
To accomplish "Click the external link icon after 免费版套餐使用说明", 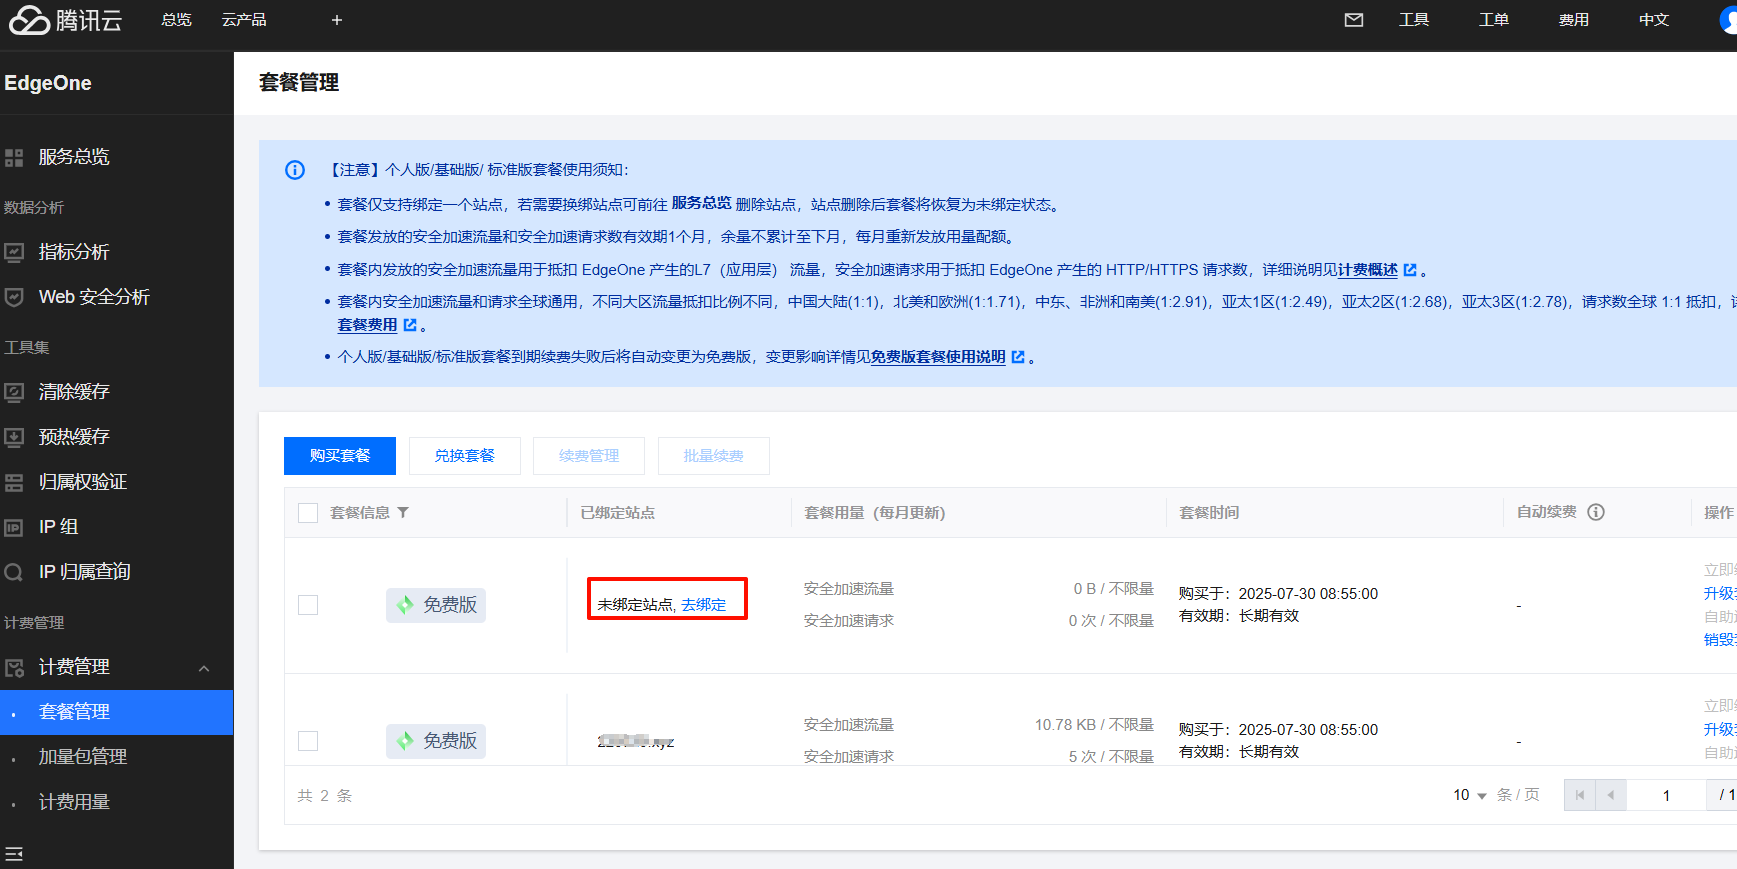I will coord(1018,357).
